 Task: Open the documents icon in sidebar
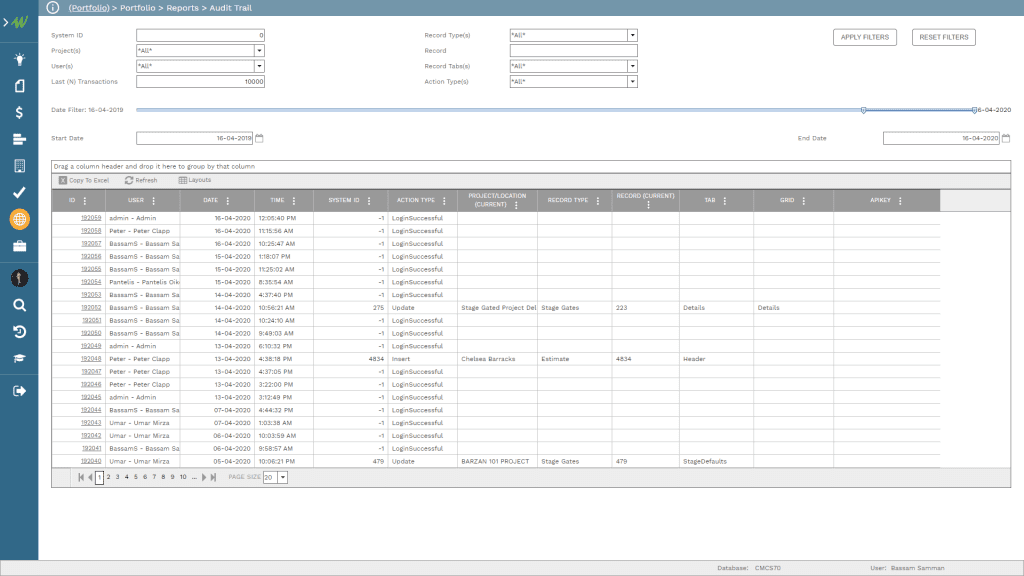[19, 86]
